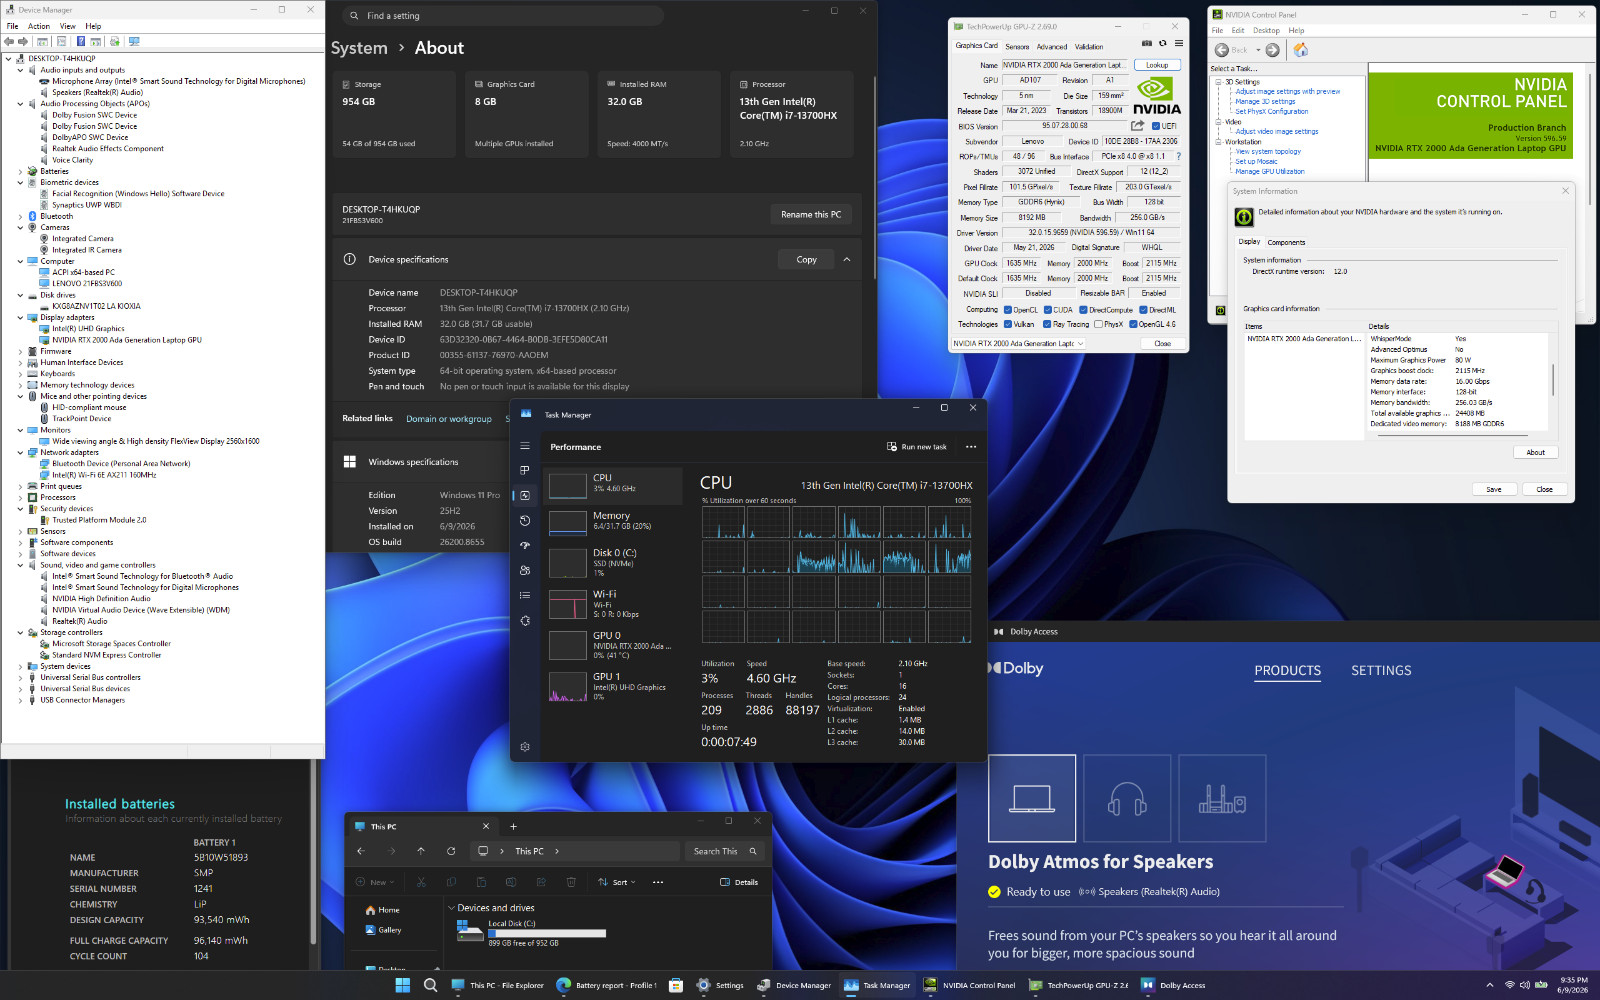Viewport: 1600px width, 1000px height.
Task: Open GPU-Z hamburger menu
Action: pos(1179,44)
